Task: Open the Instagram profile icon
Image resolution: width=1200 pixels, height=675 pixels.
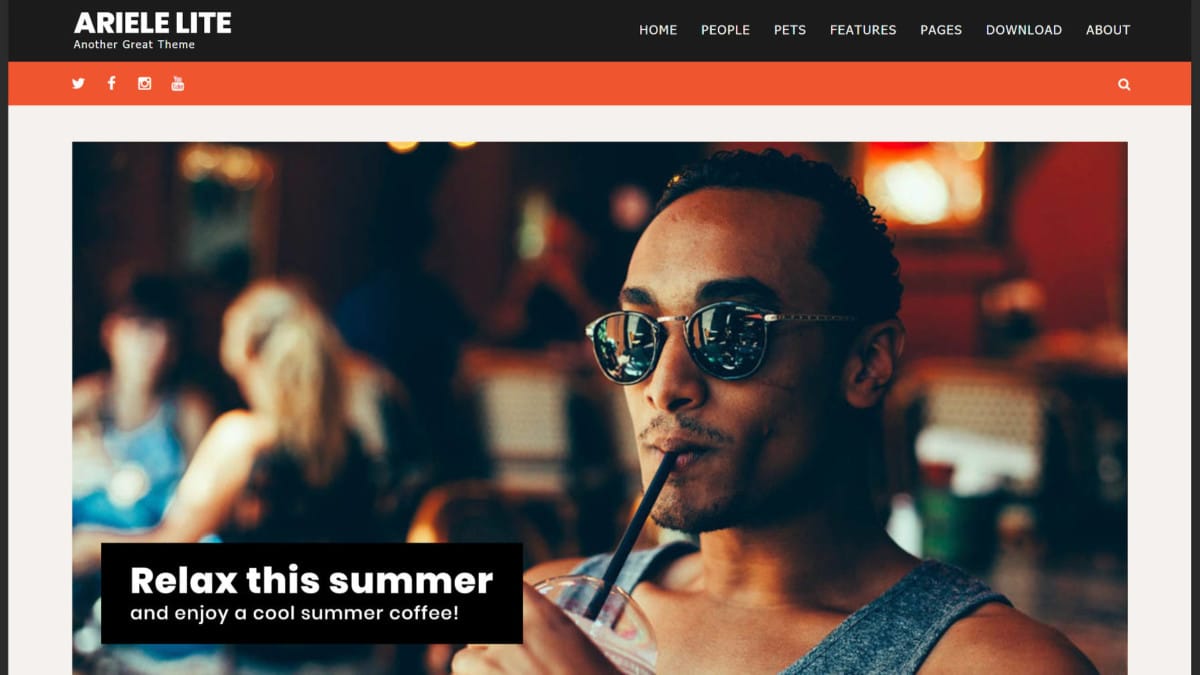Action: [144, 84]
